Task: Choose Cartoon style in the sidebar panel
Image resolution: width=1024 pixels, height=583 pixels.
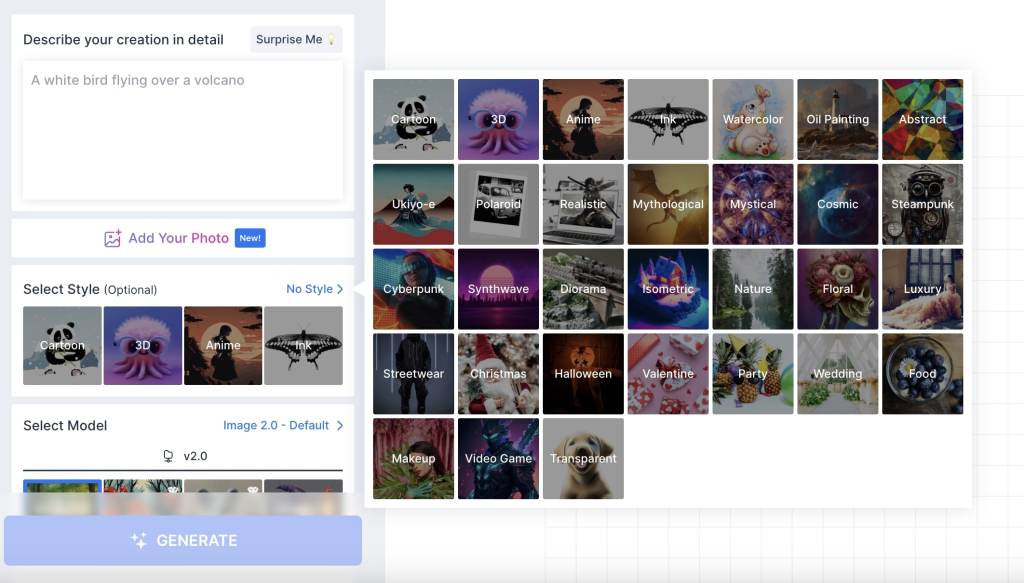Action: coord(62,345)
